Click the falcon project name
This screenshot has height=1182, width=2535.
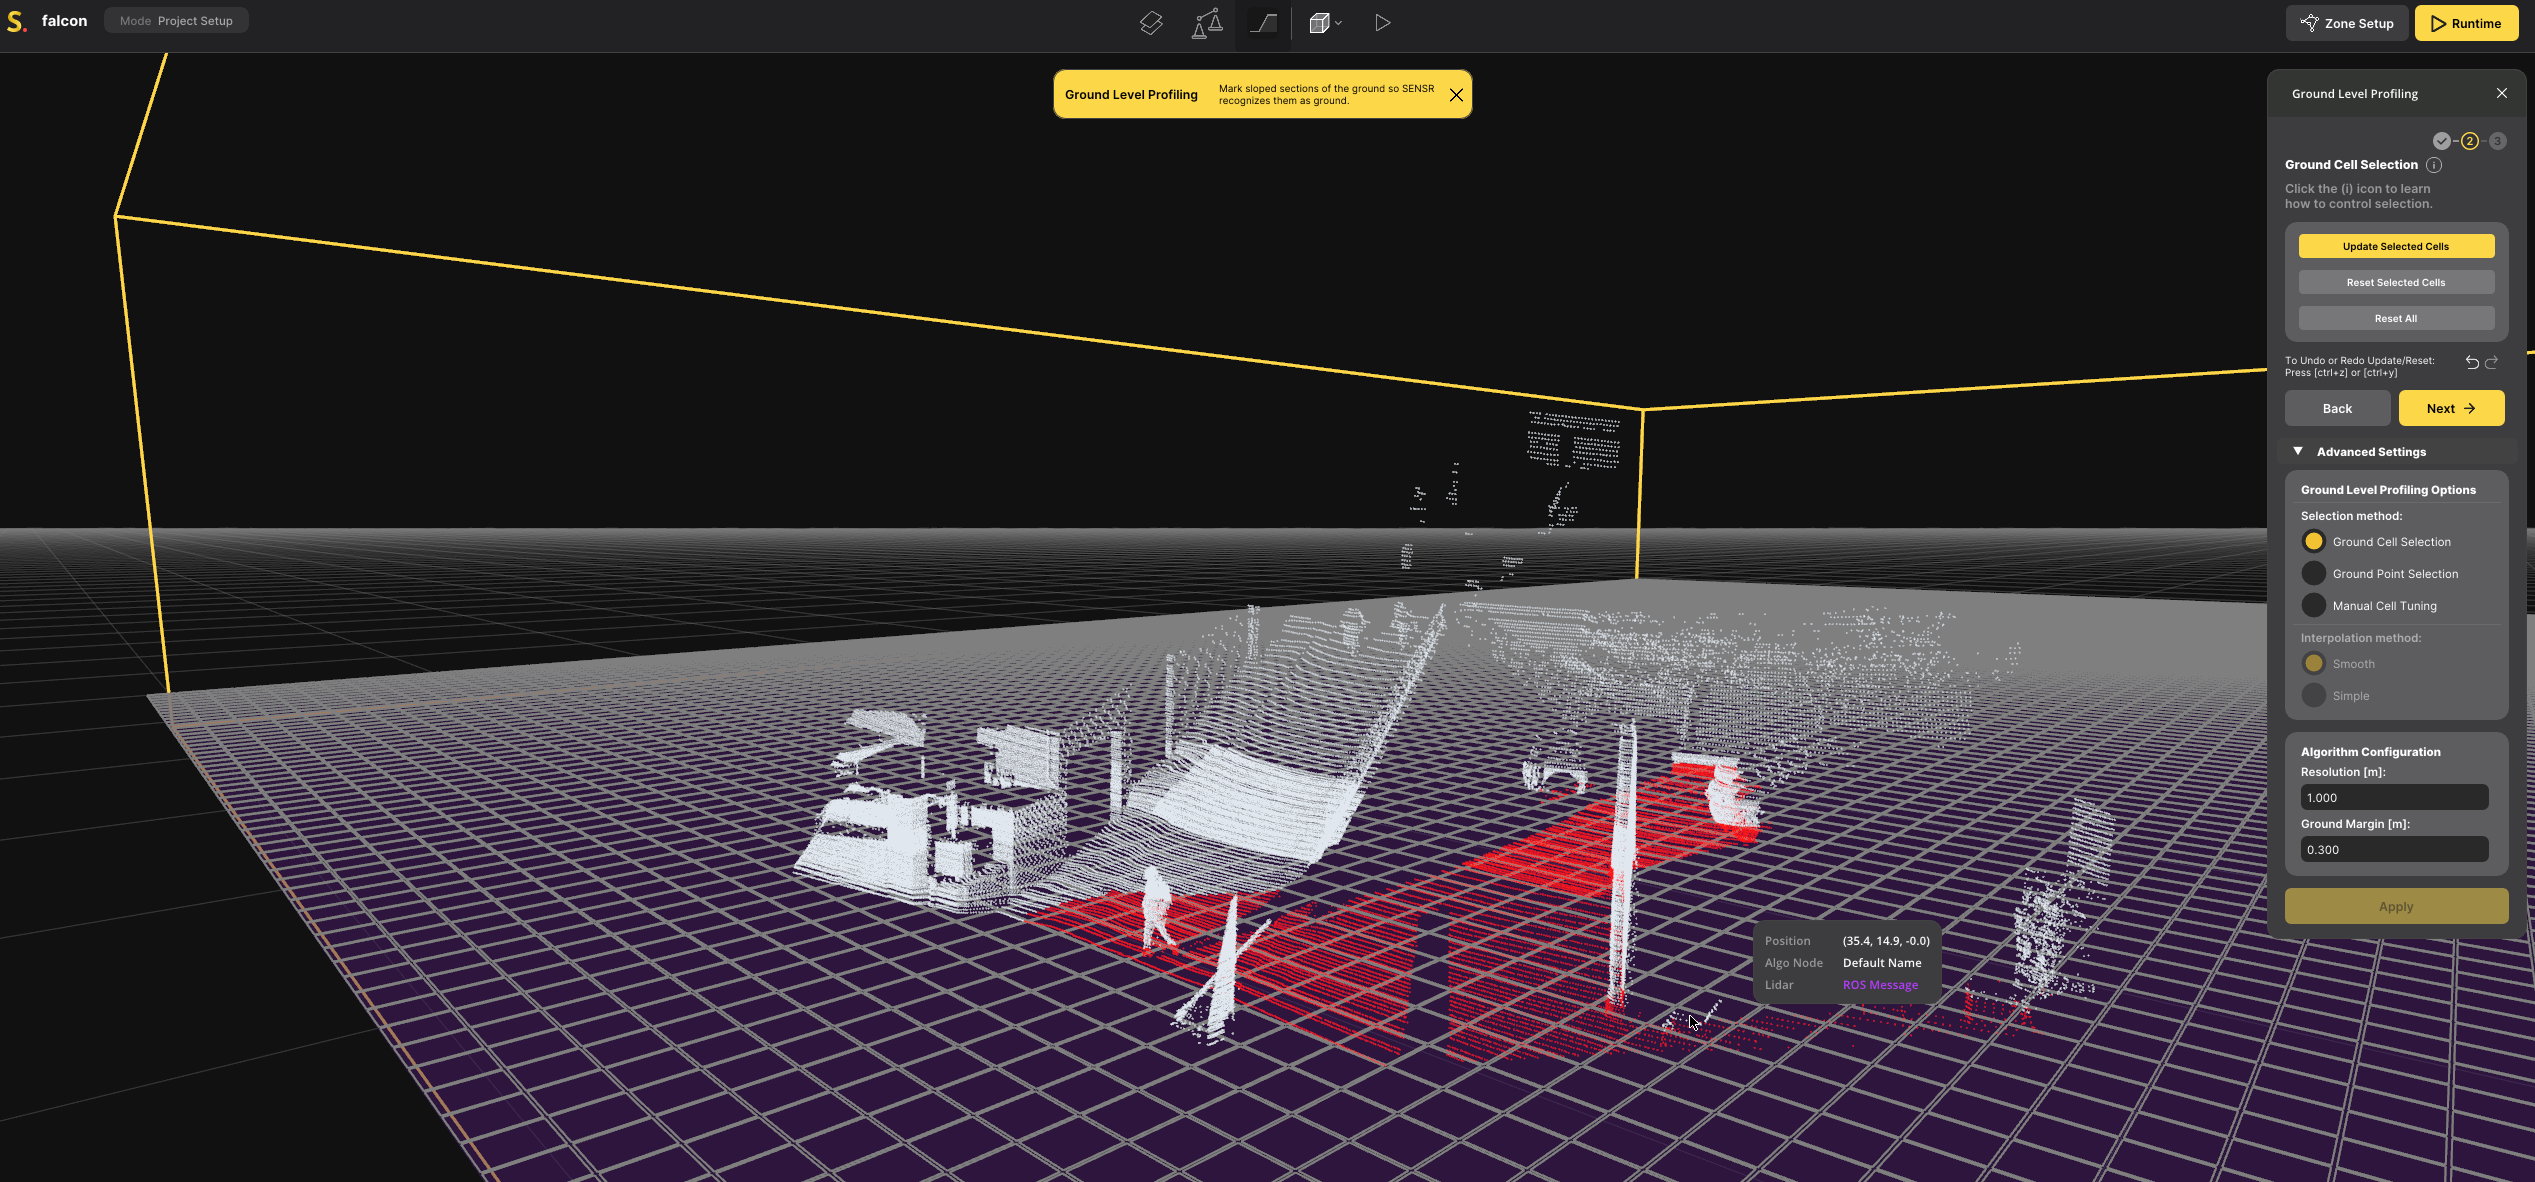64,21
